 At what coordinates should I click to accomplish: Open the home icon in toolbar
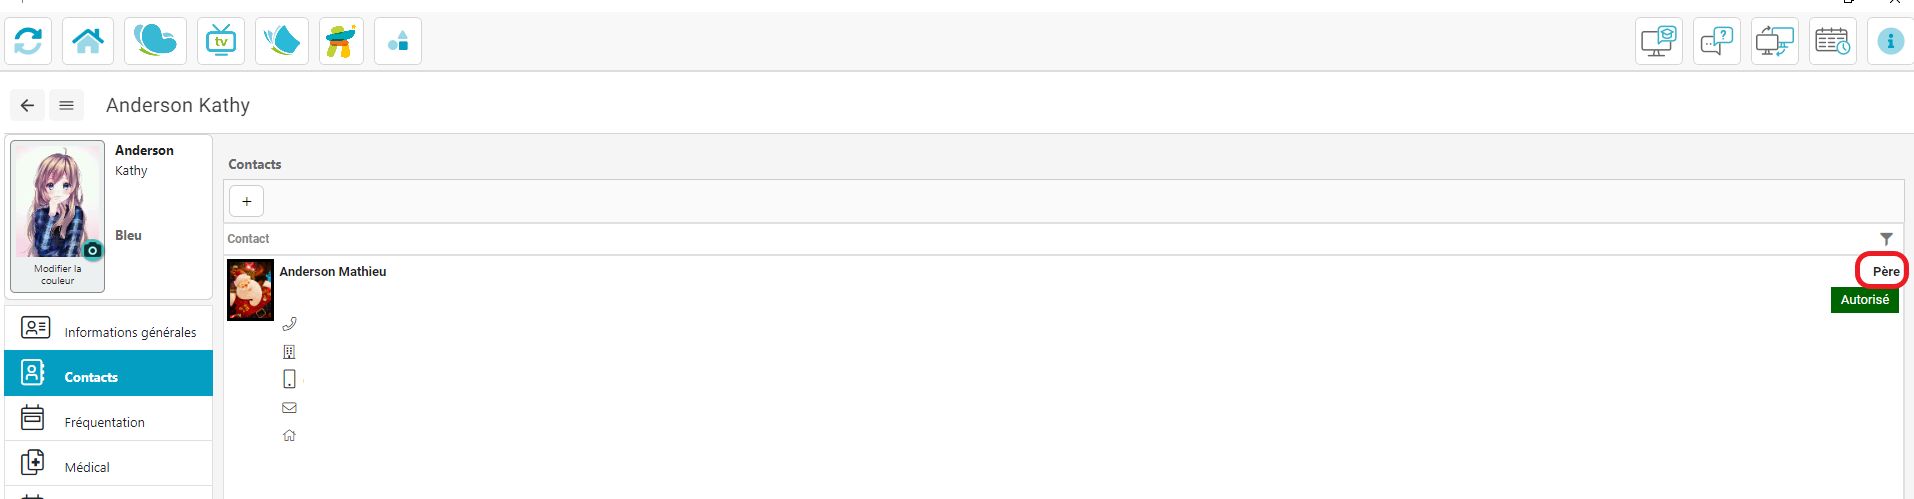point(88,41)
